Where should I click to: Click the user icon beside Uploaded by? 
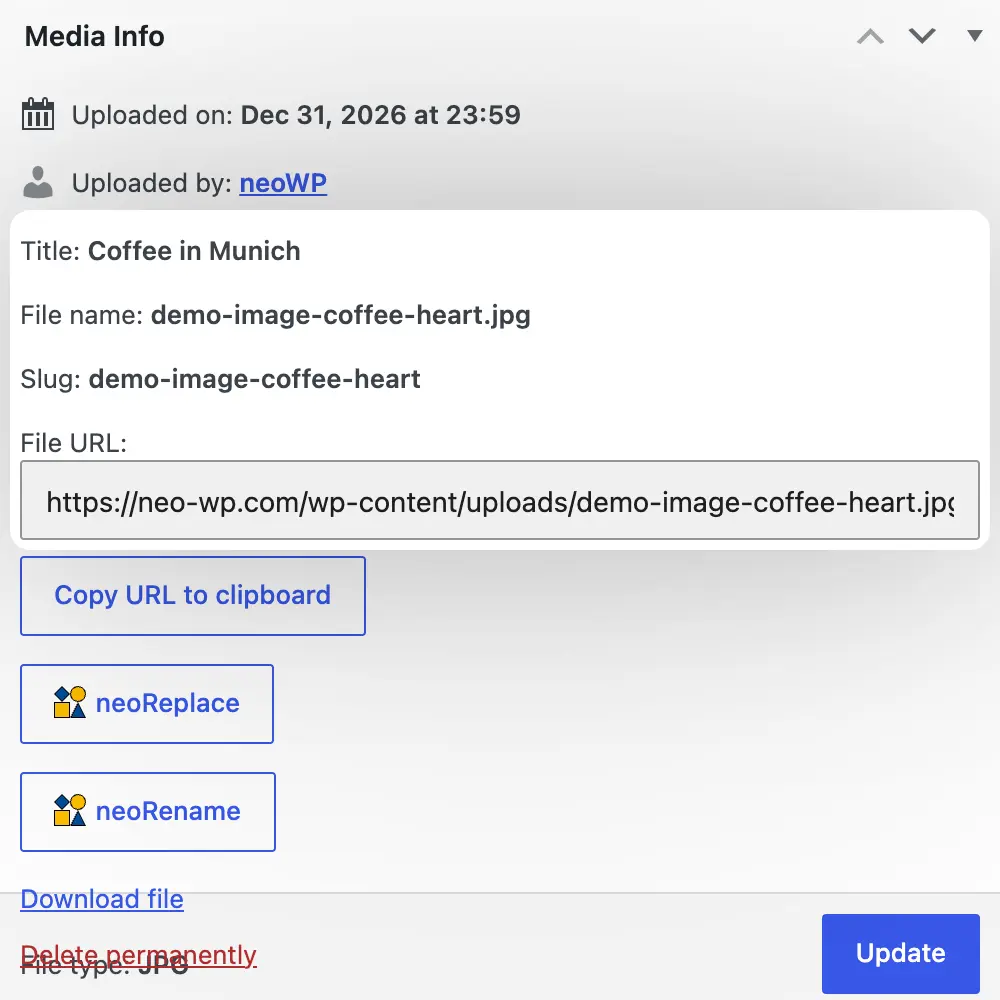(38, 182)
